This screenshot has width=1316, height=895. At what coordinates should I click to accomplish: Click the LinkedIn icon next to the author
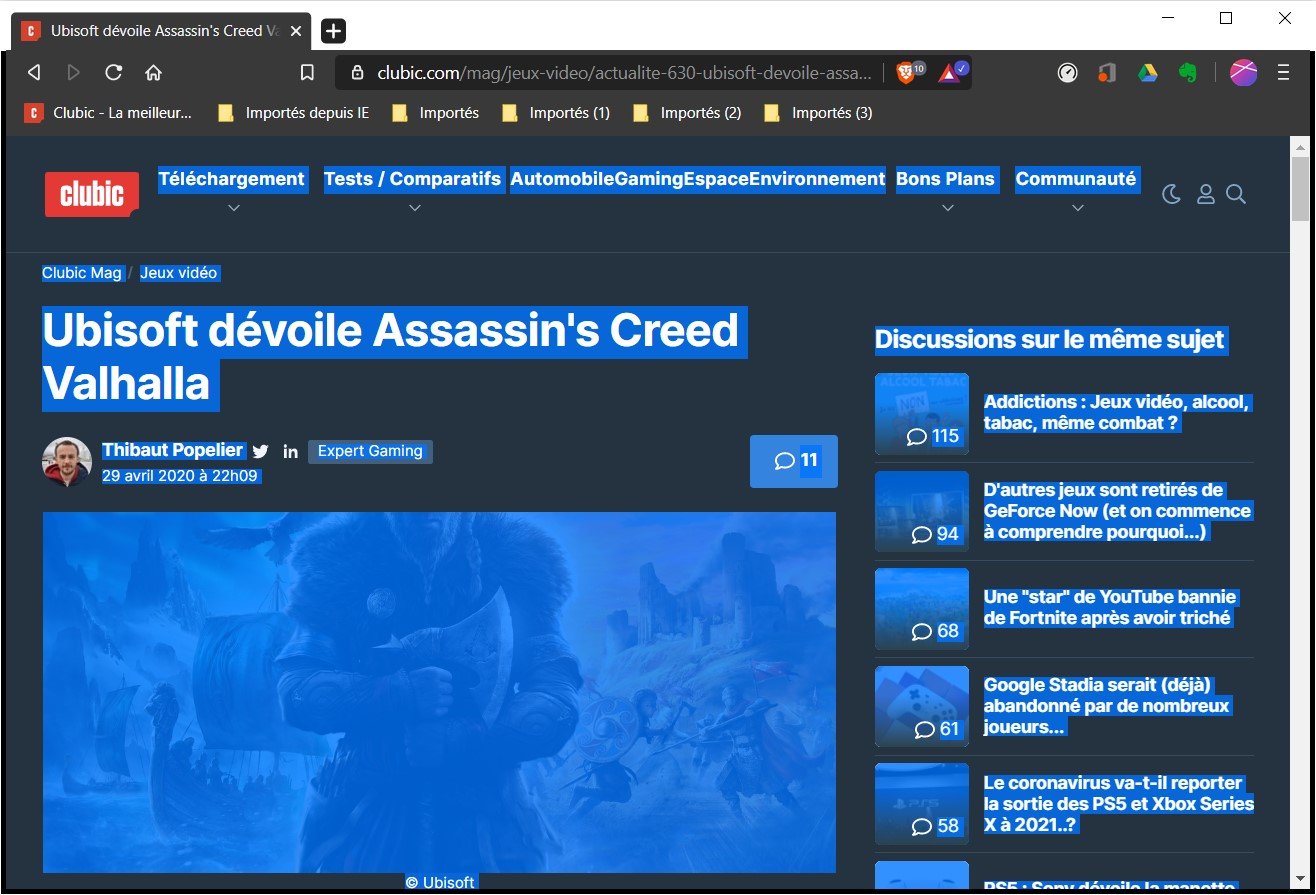point(289,452)
